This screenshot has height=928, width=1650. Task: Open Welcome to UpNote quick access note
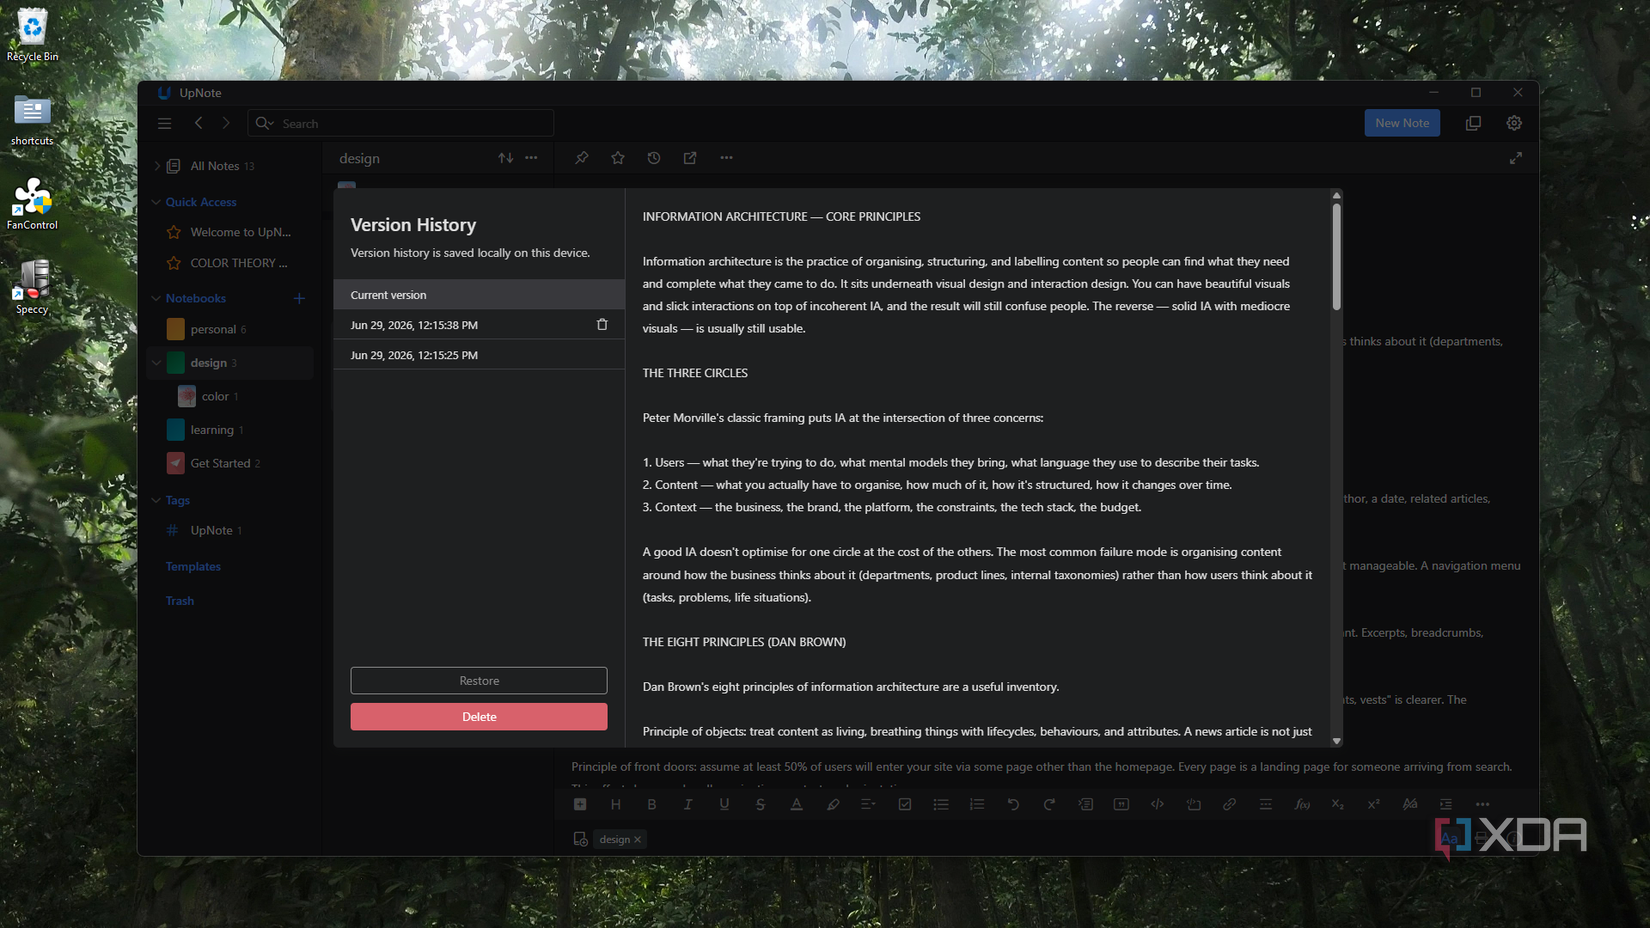[240, 232]
